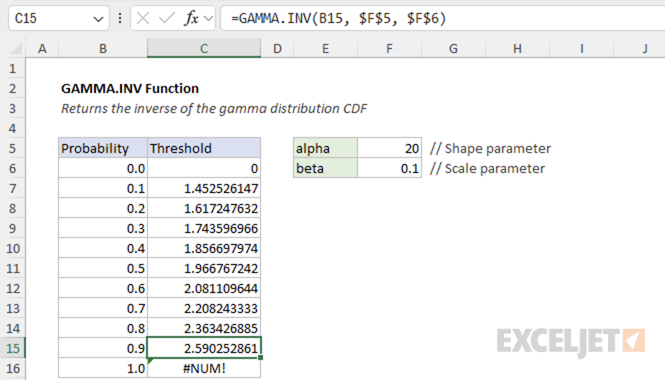The height and width of the screenshot is (380, 665).
Task: Open the Name Box dropdown arrow
Action: point(98,19)
